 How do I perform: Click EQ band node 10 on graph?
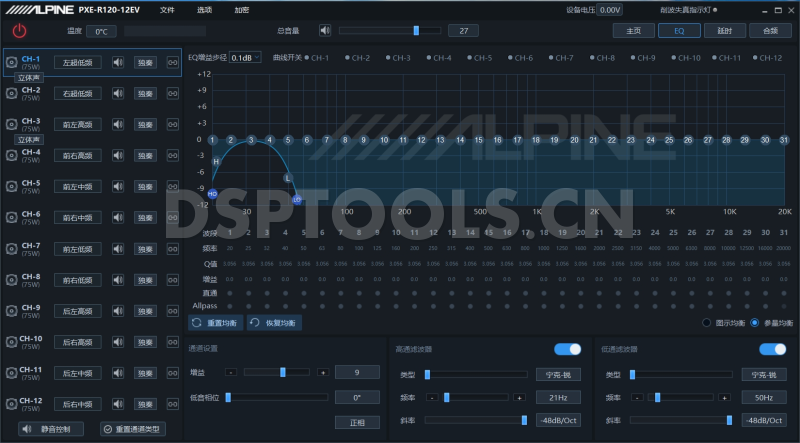[384, 140]
